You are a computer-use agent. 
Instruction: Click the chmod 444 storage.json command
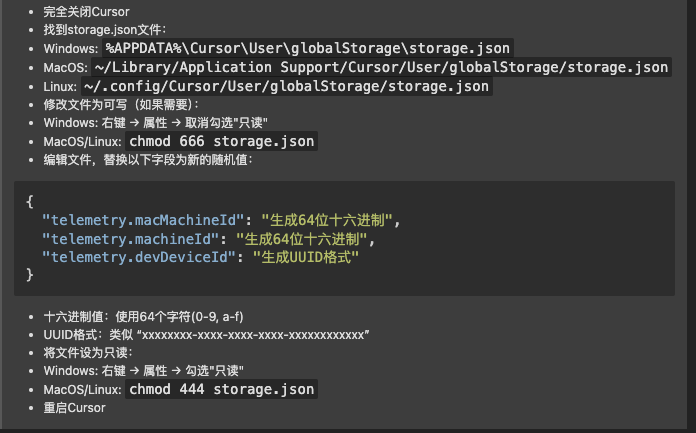222,389
